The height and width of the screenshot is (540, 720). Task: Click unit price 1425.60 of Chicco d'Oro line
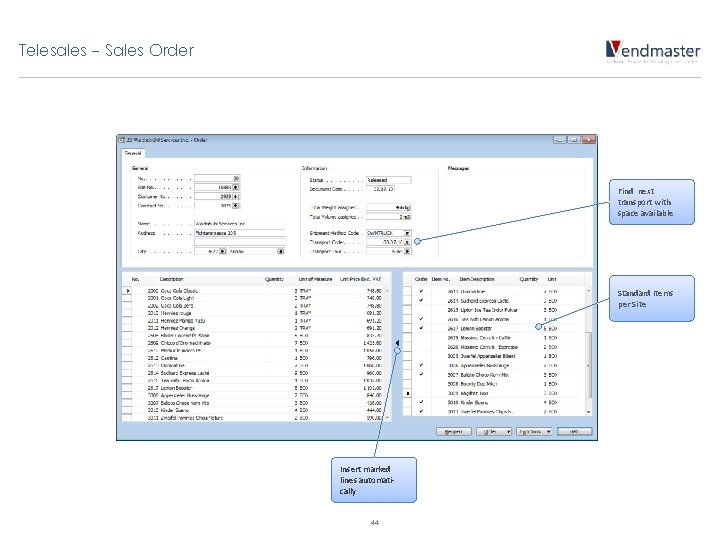[x=372, y=343]
